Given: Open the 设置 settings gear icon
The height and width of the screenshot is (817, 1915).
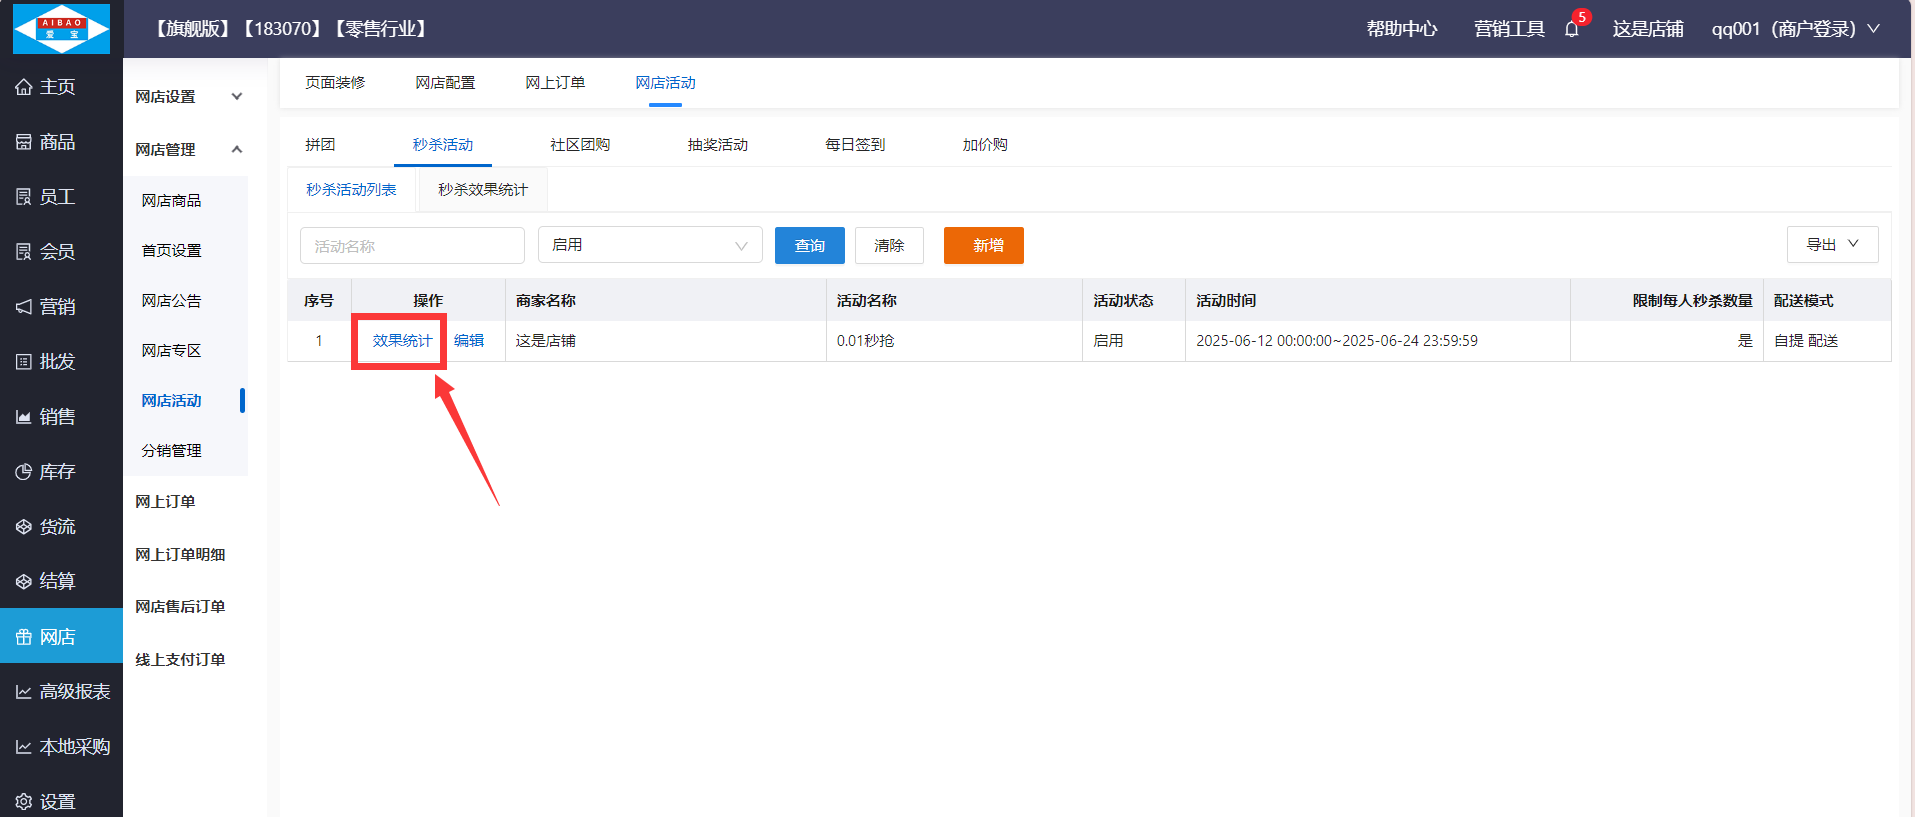Looking at the screenshot, I should pos(24,802).
